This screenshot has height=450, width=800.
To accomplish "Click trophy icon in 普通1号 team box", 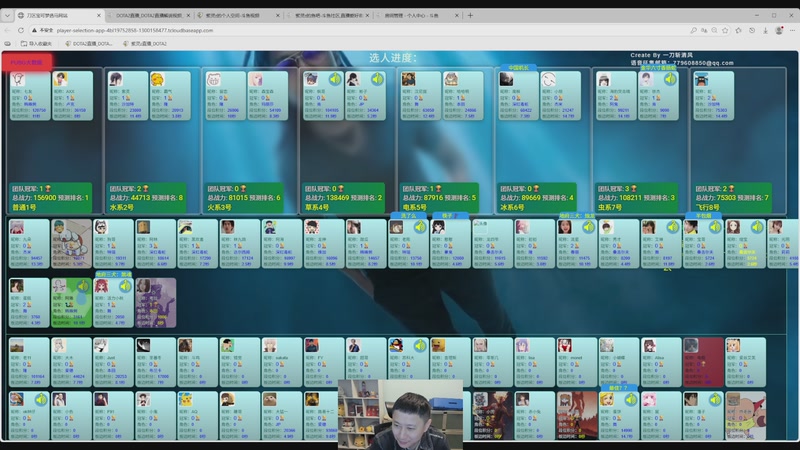I will (x=49, y=189).
